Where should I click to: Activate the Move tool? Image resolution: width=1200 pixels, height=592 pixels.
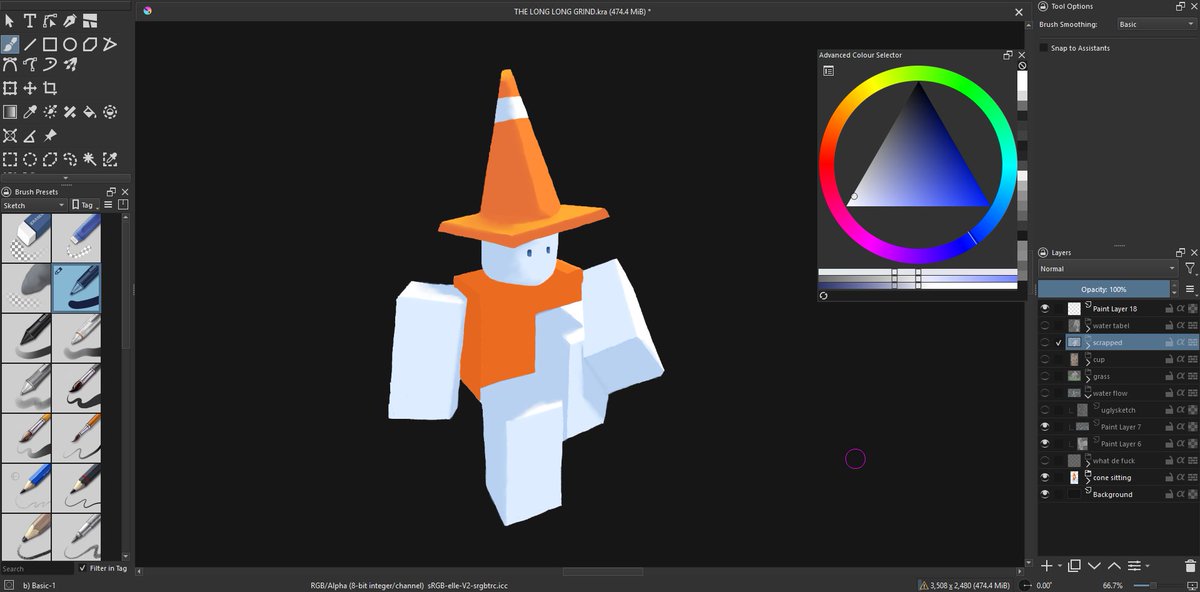(30, 88)
